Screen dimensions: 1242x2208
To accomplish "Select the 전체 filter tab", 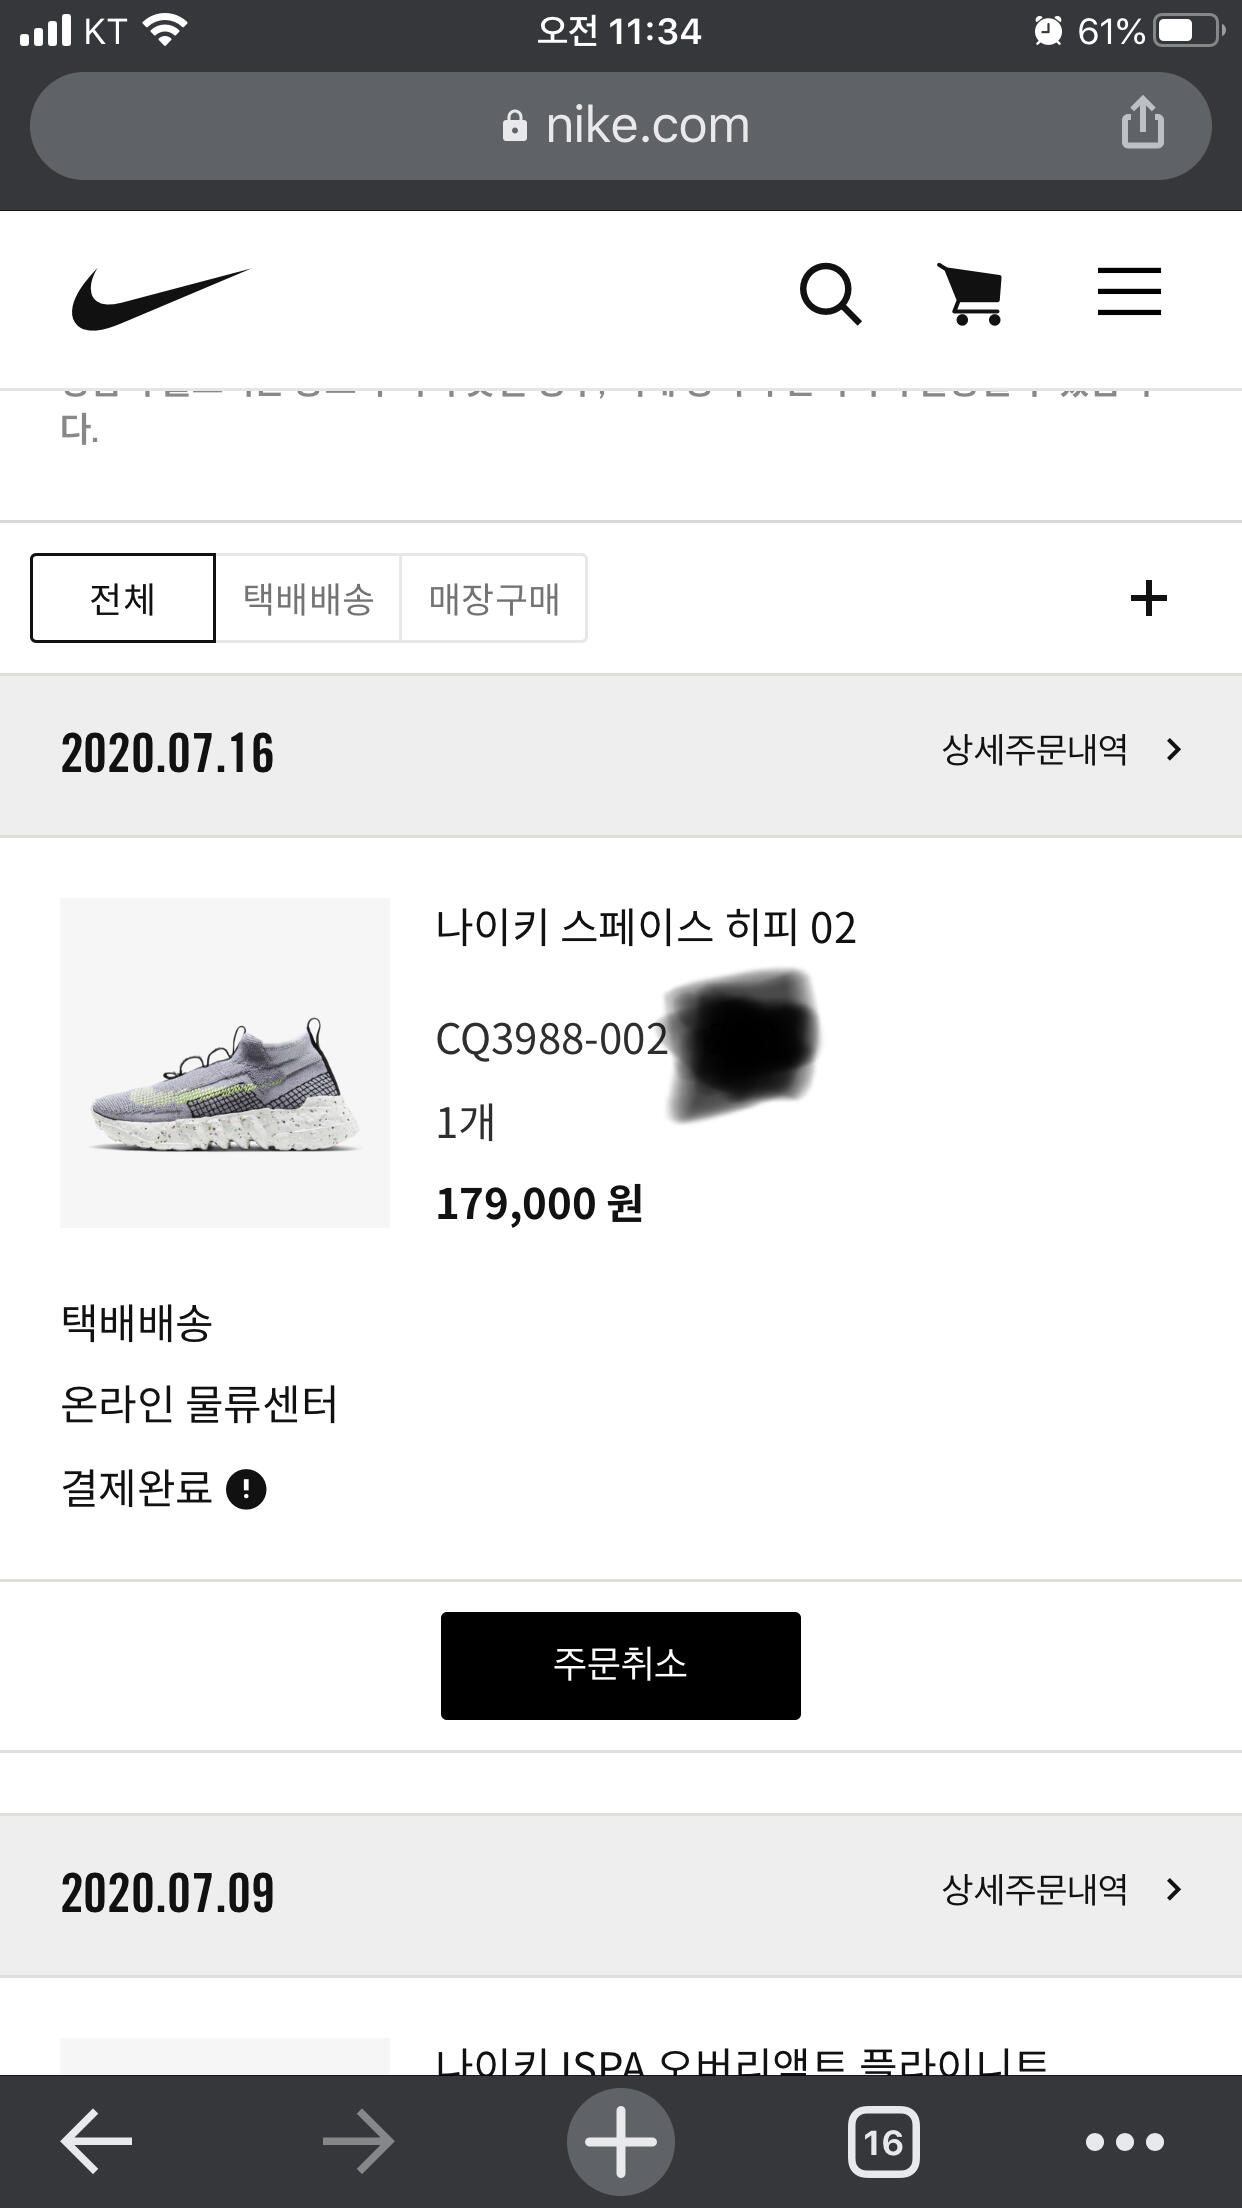I will [123, 598].
